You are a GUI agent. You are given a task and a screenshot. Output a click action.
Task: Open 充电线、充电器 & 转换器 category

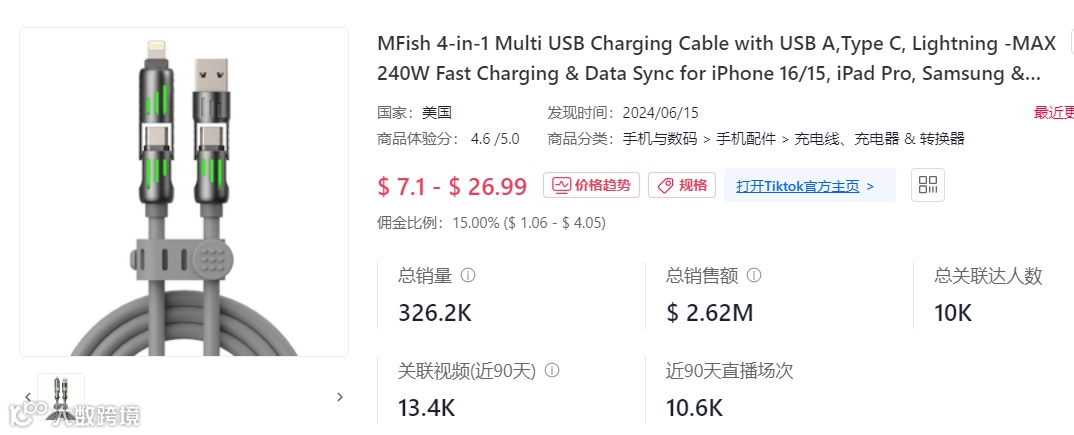879,139
